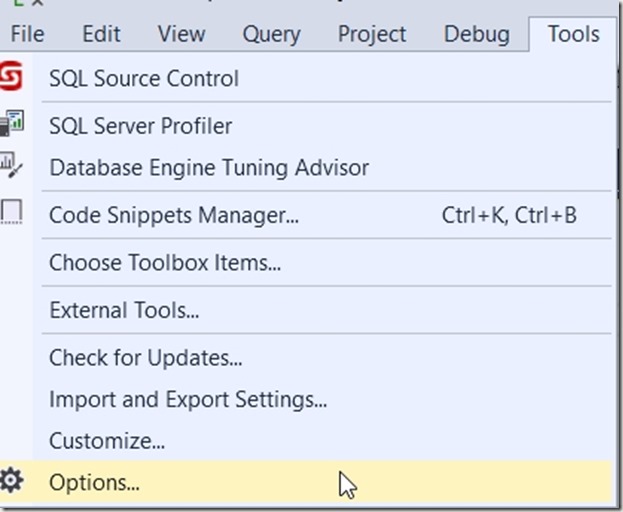Launch SQL Server Profiler from menu
This screenshot has height=512, width=623.
[x=140, y=126]
